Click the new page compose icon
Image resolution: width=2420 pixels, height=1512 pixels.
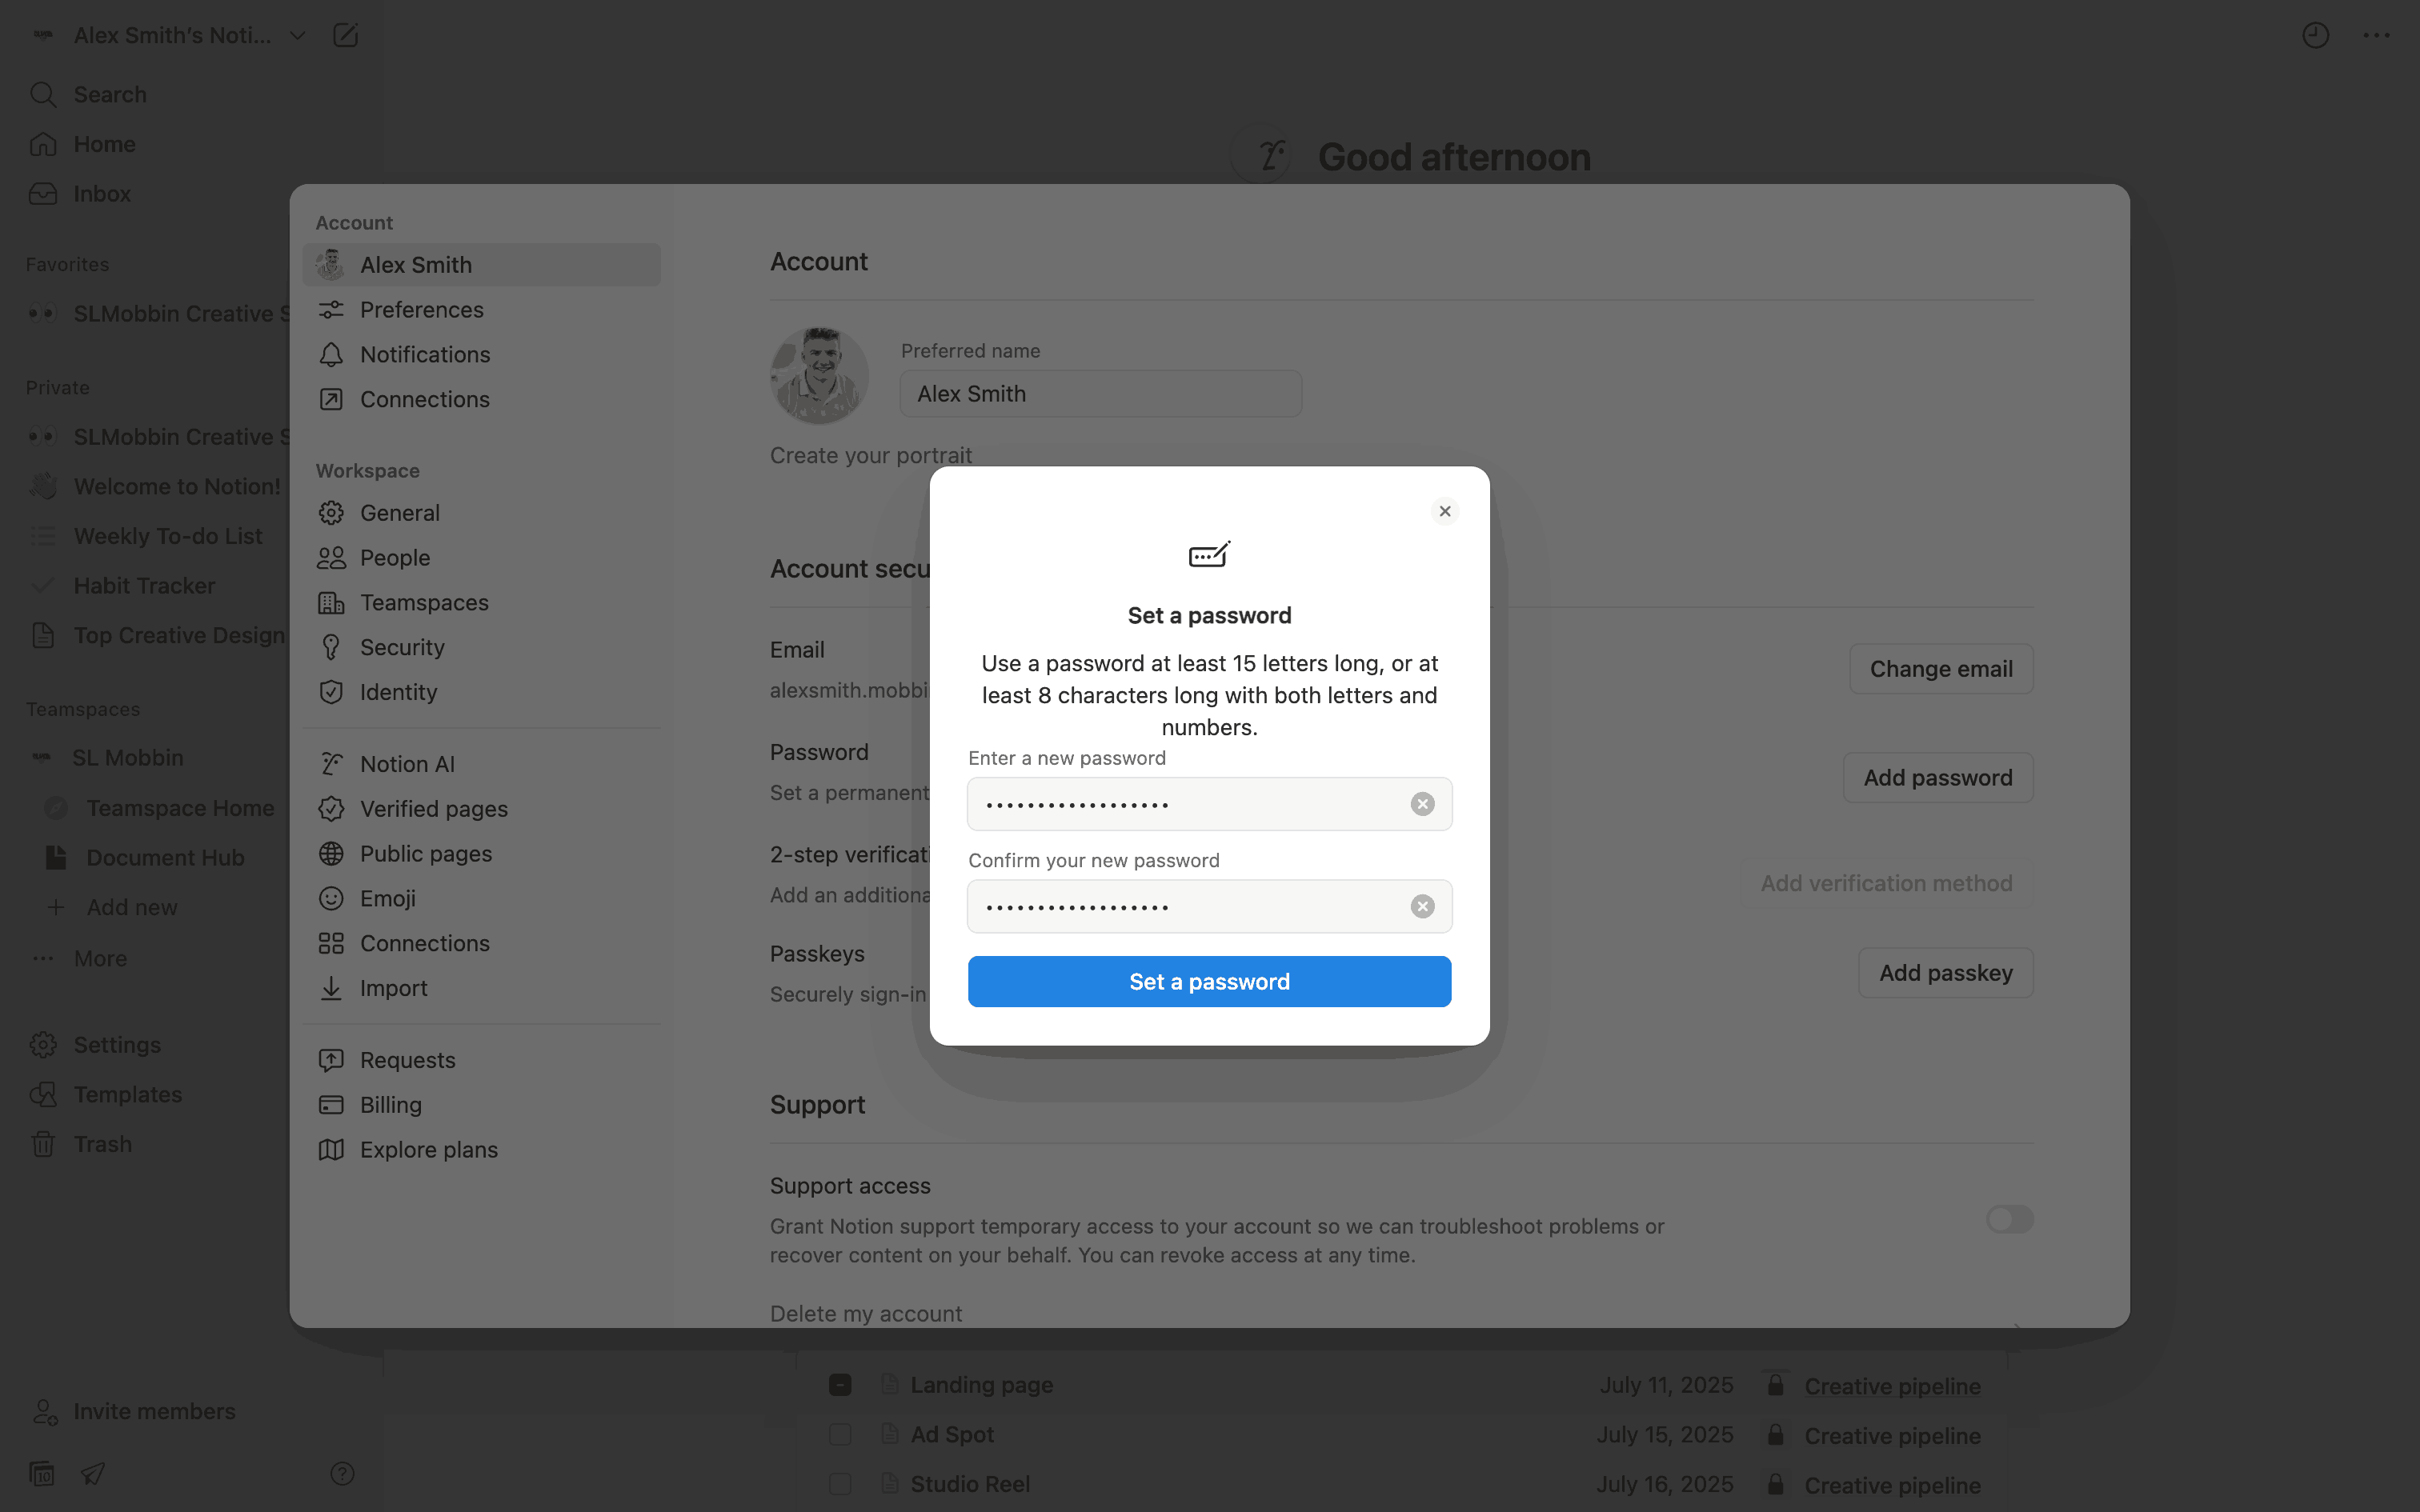pos(345,35)
